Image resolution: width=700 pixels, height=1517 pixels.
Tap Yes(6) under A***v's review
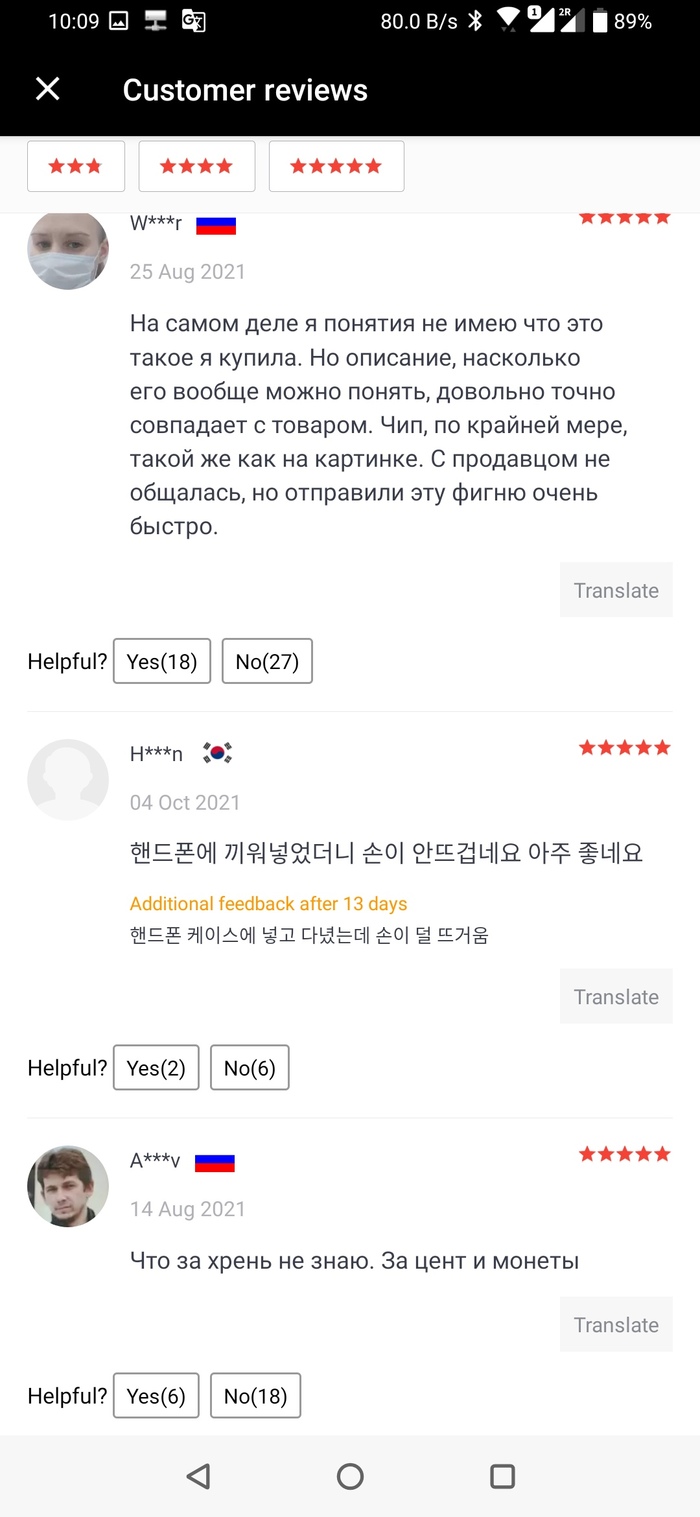pyautogui.click(x=156, y=1396)
